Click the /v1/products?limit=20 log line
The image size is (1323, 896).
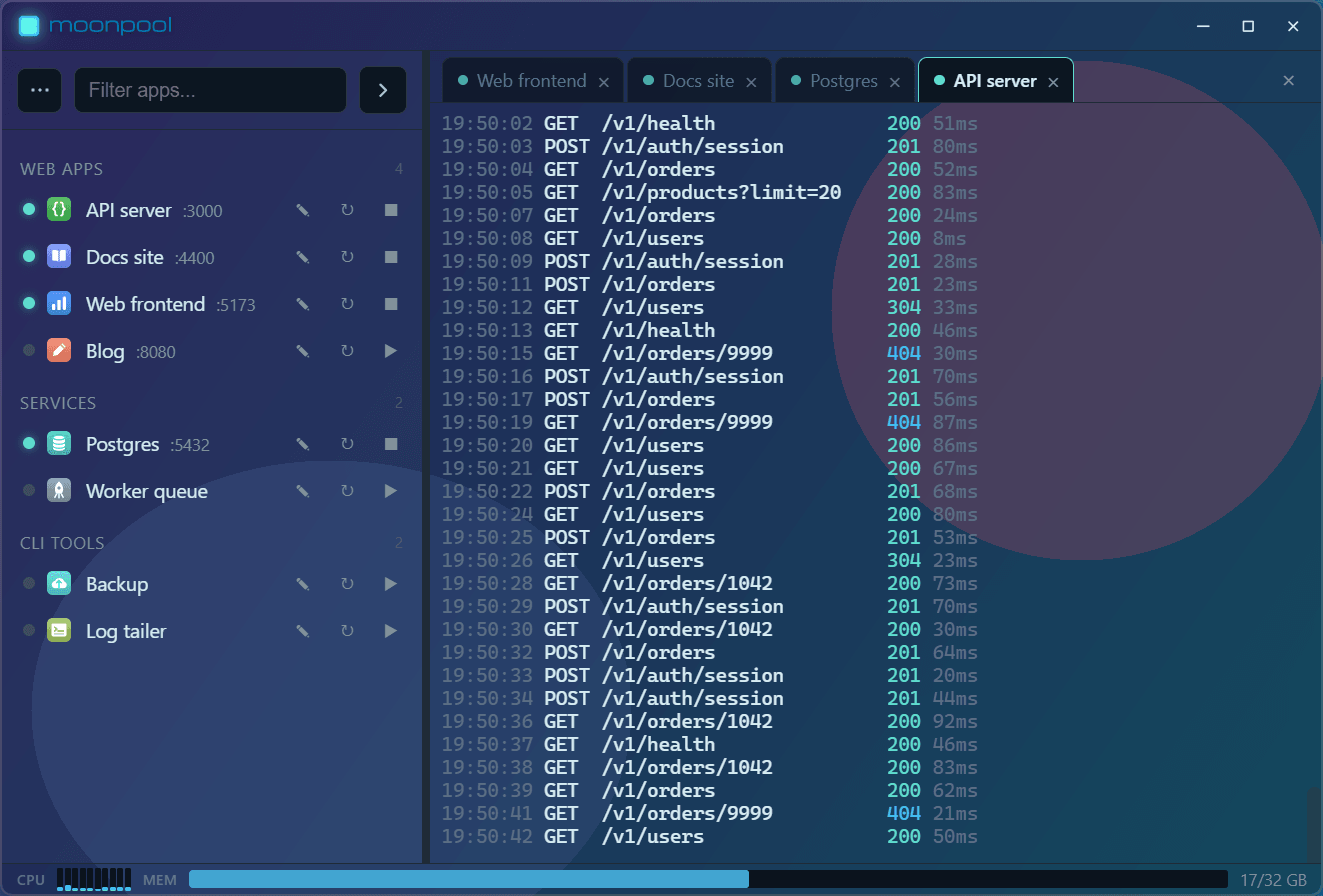pos(710,192)
